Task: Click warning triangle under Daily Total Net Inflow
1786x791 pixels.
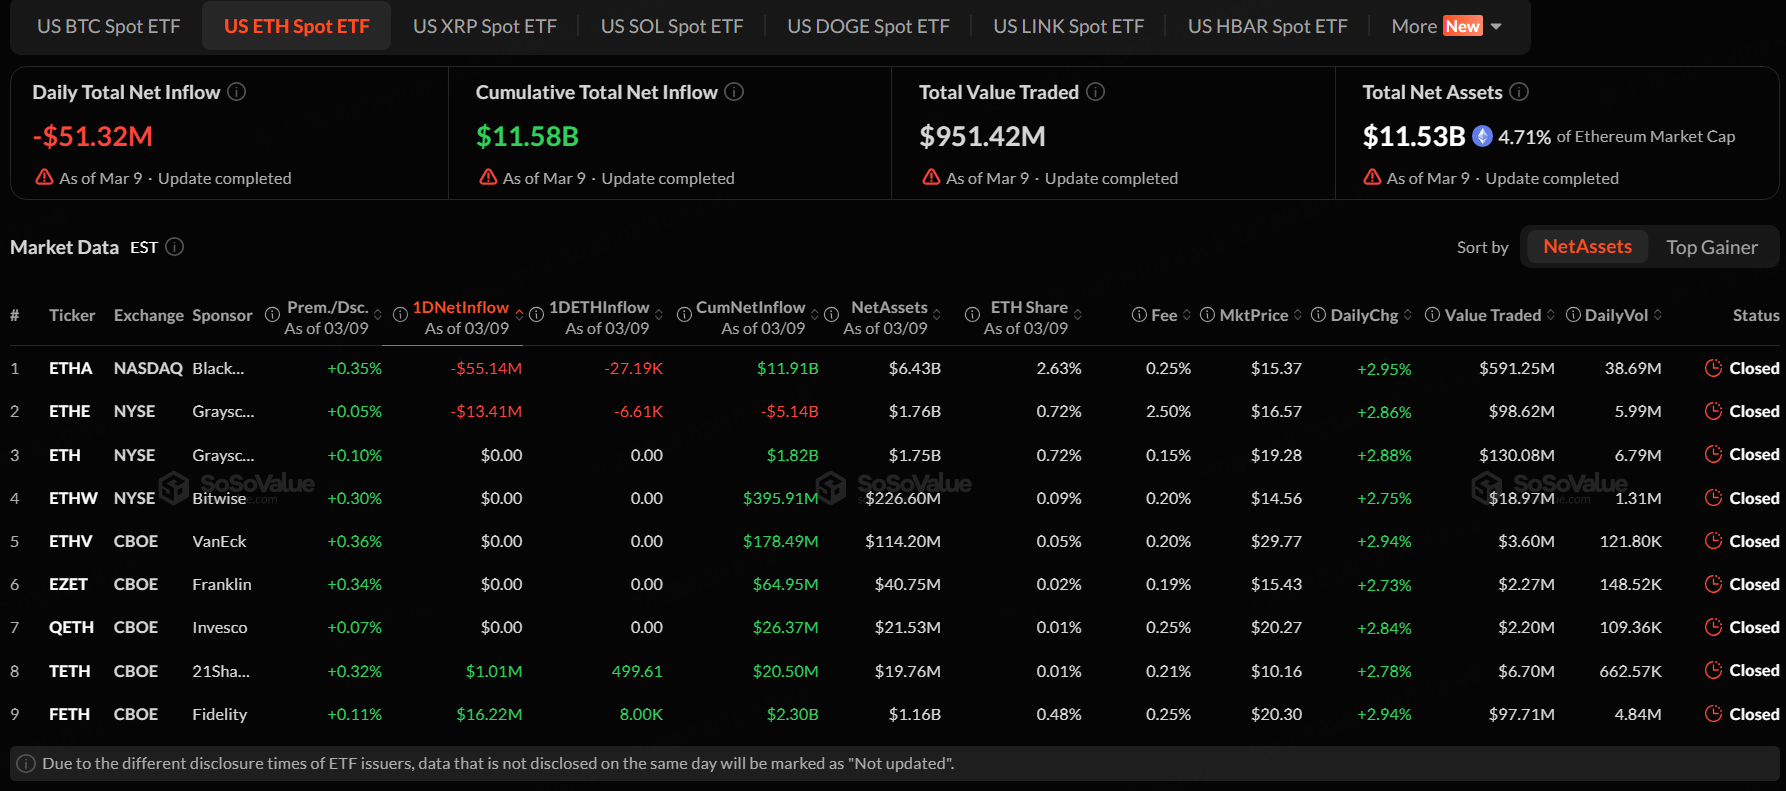Action: (44, 177)
